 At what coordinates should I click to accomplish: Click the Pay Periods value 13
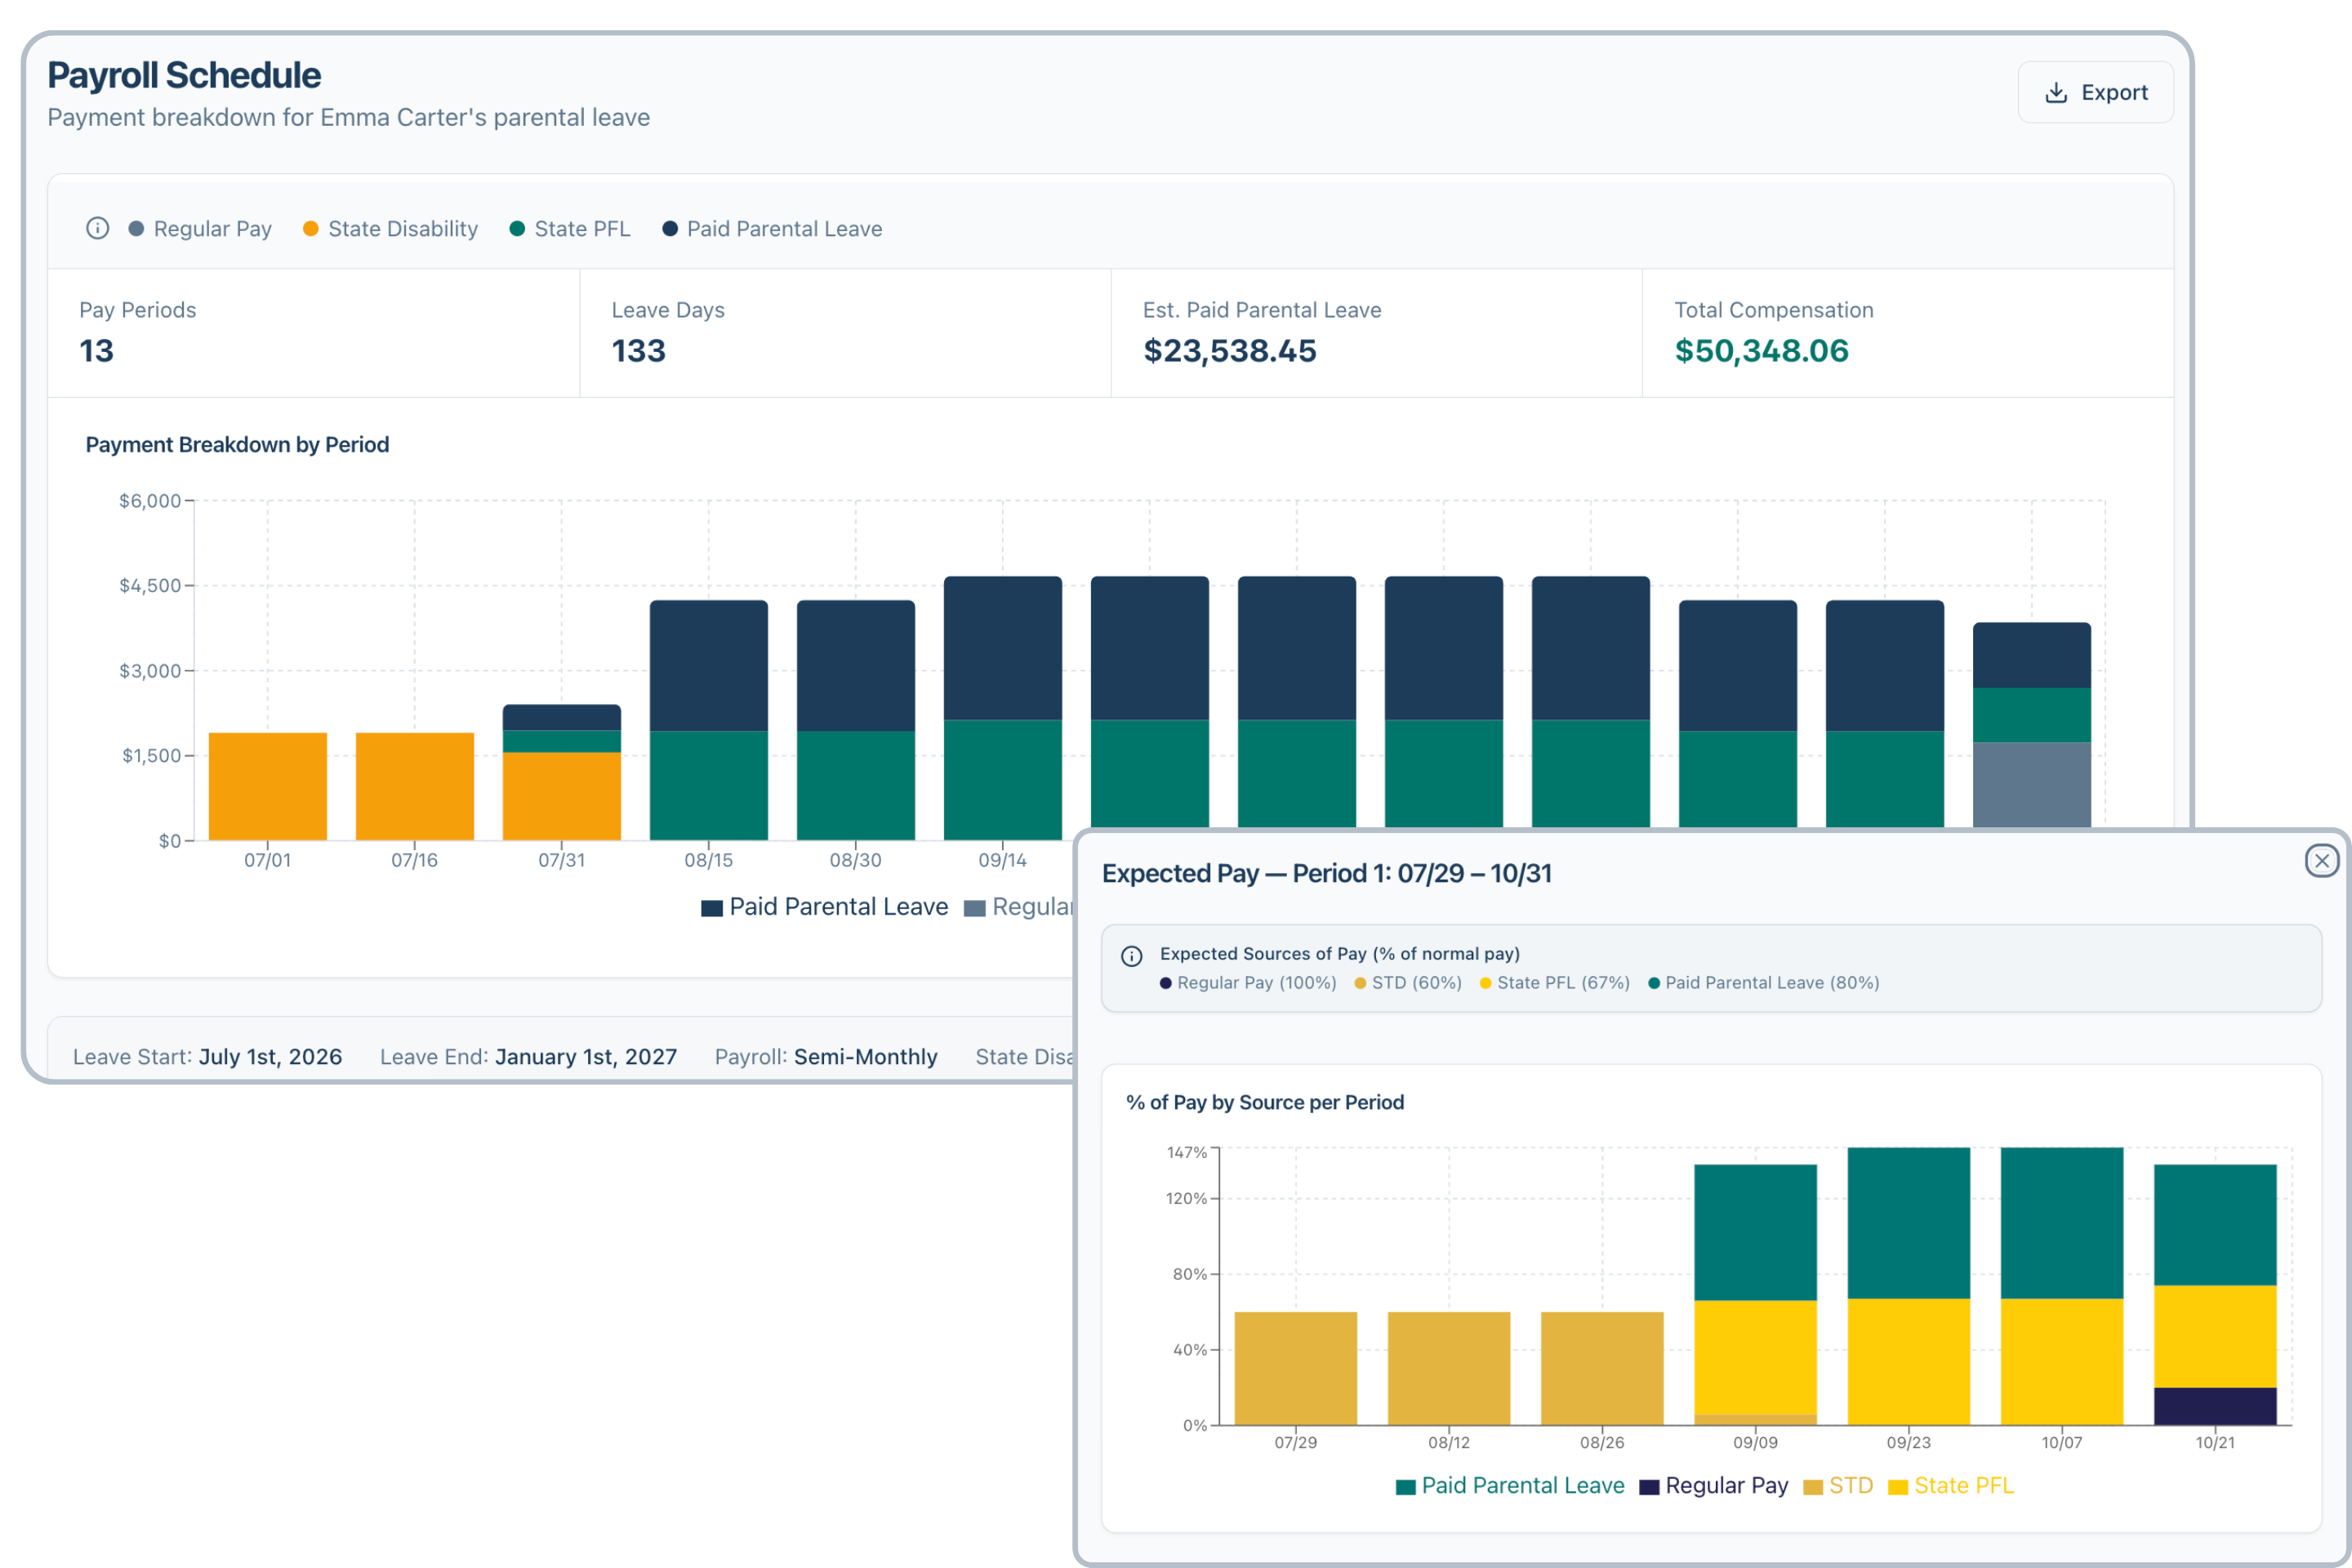[97, 351]
